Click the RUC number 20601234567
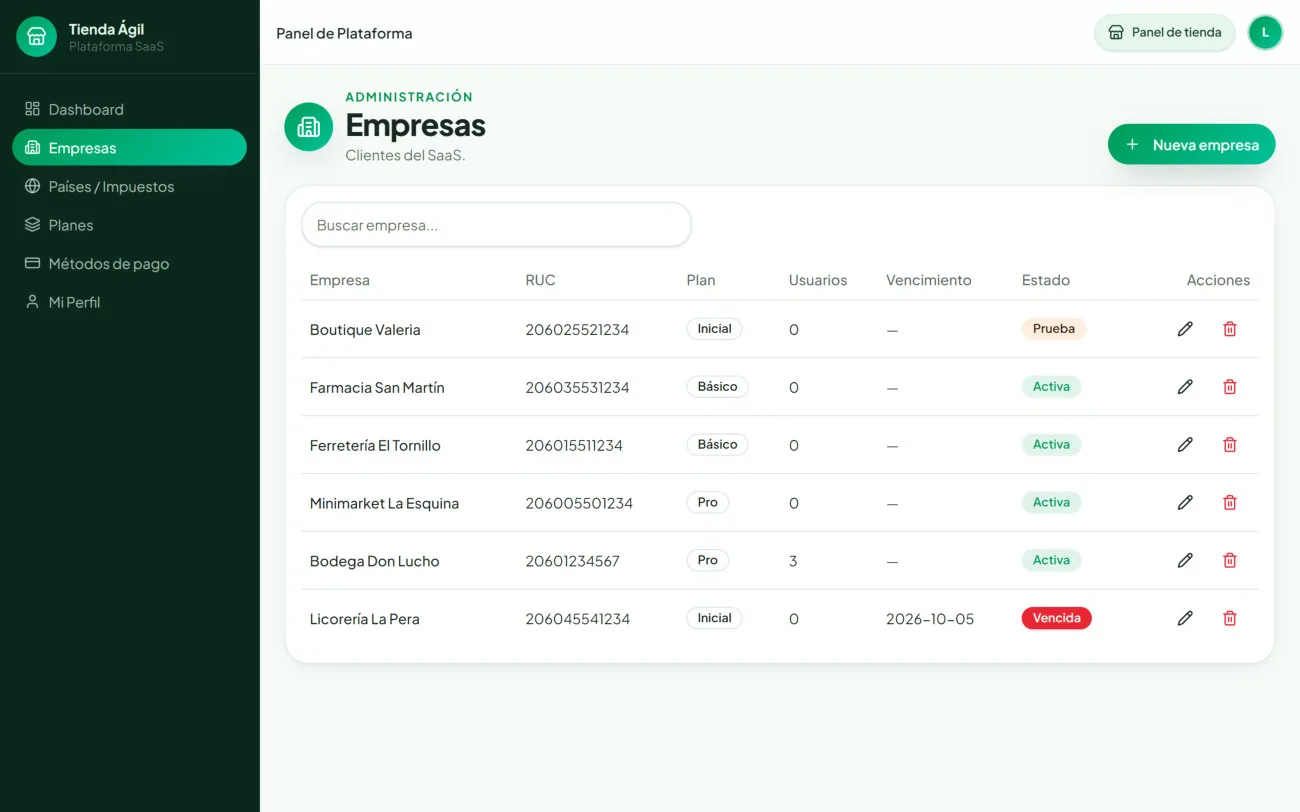 [x=573, y=561]
